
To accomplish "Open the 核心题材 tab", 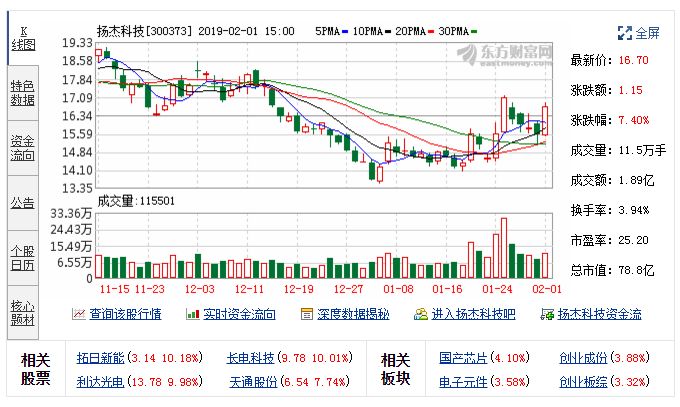I will pyautogui.click(x=23, y=312).
